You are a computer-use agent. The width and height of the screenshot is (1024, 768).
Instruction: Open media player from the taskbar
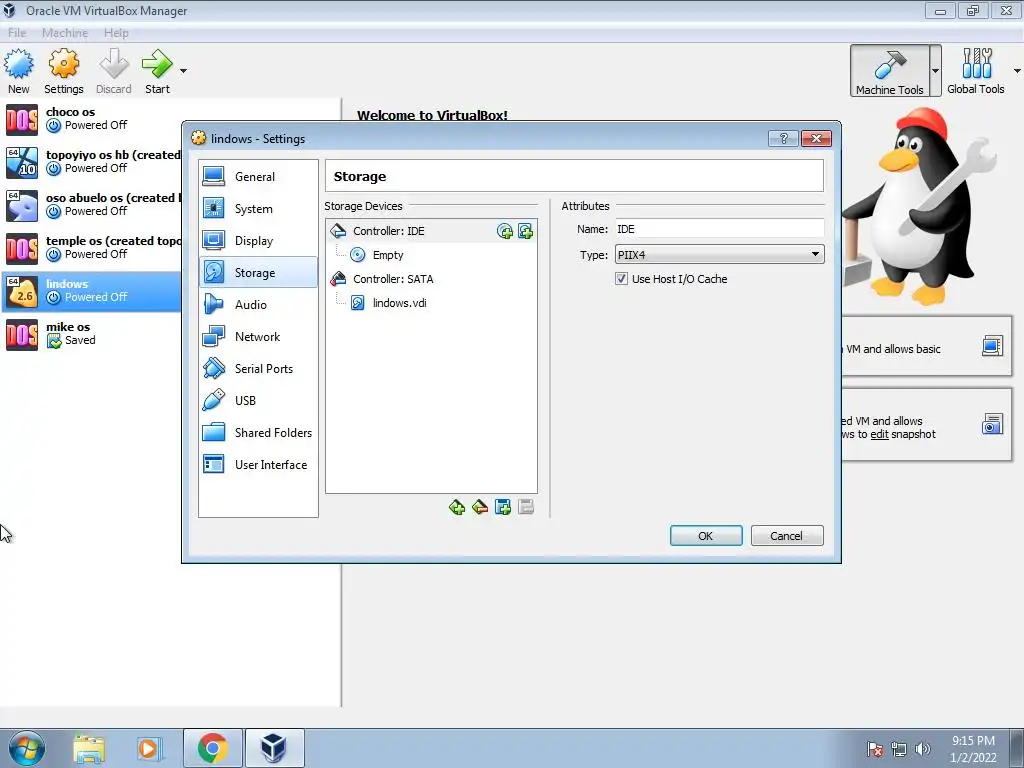click(x=149, y=748)
